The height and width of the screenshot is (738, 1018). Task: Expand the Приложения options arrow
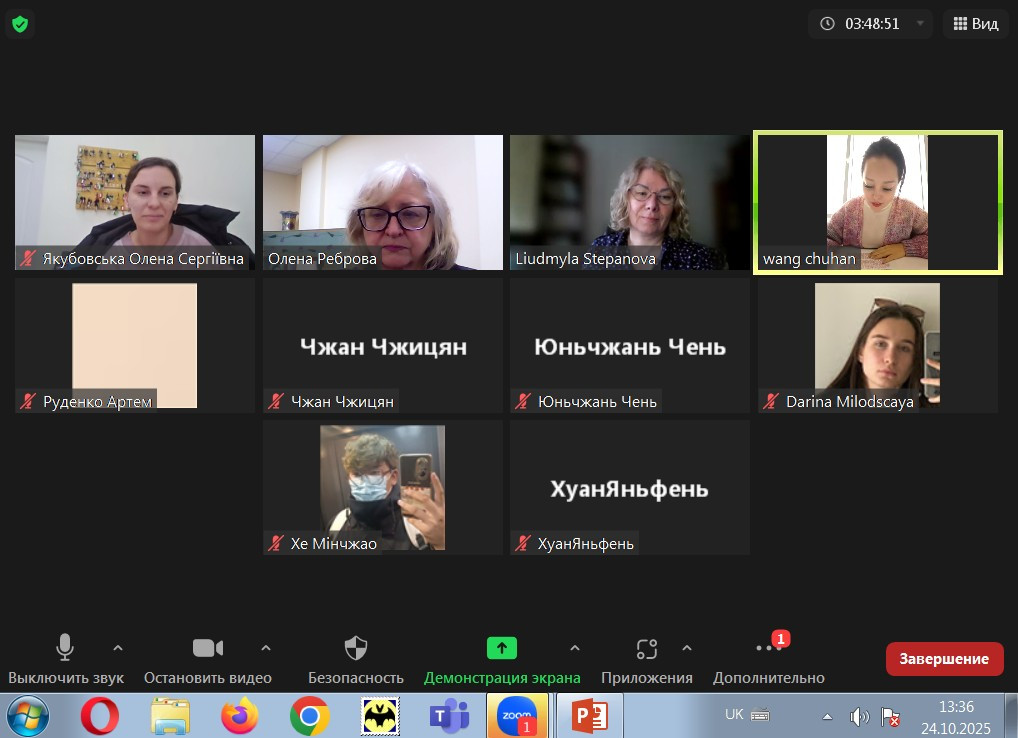(687, 648)
